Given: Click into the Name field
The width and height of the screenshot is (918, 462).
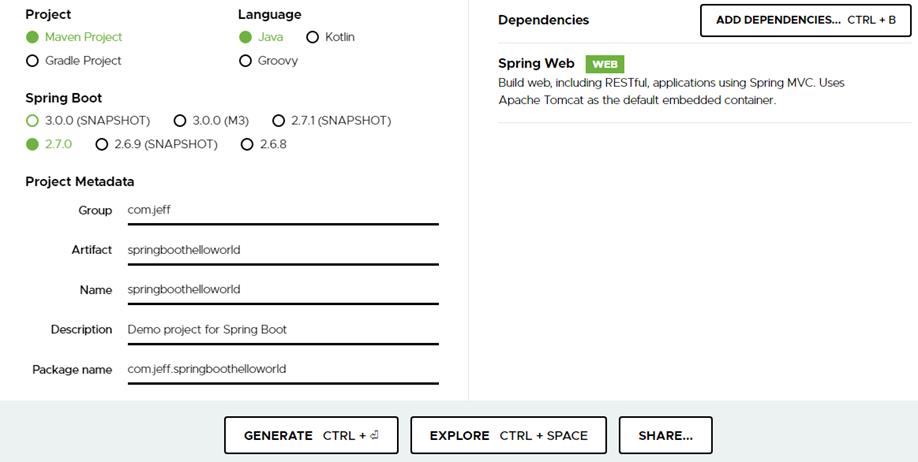Looking at the screenshot, I should [x=282, y=290].
